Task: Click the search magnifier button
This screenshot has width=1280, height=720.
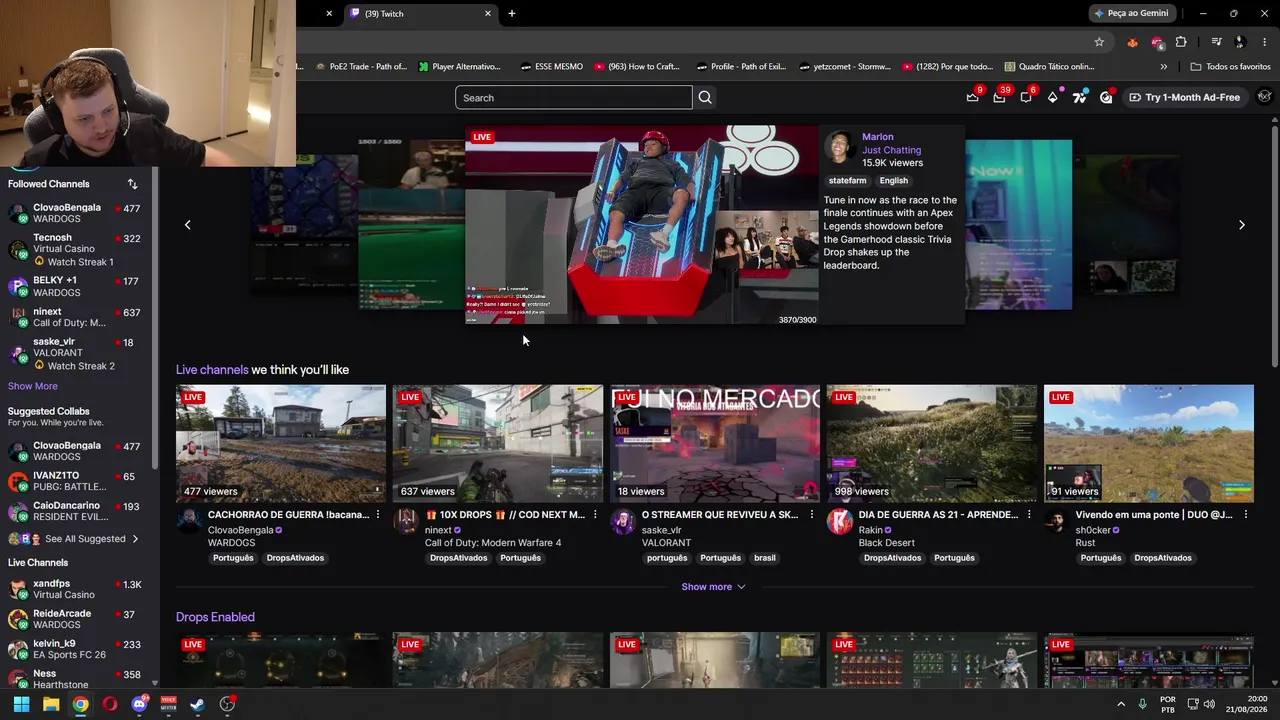Action: [x=705, y=97]
